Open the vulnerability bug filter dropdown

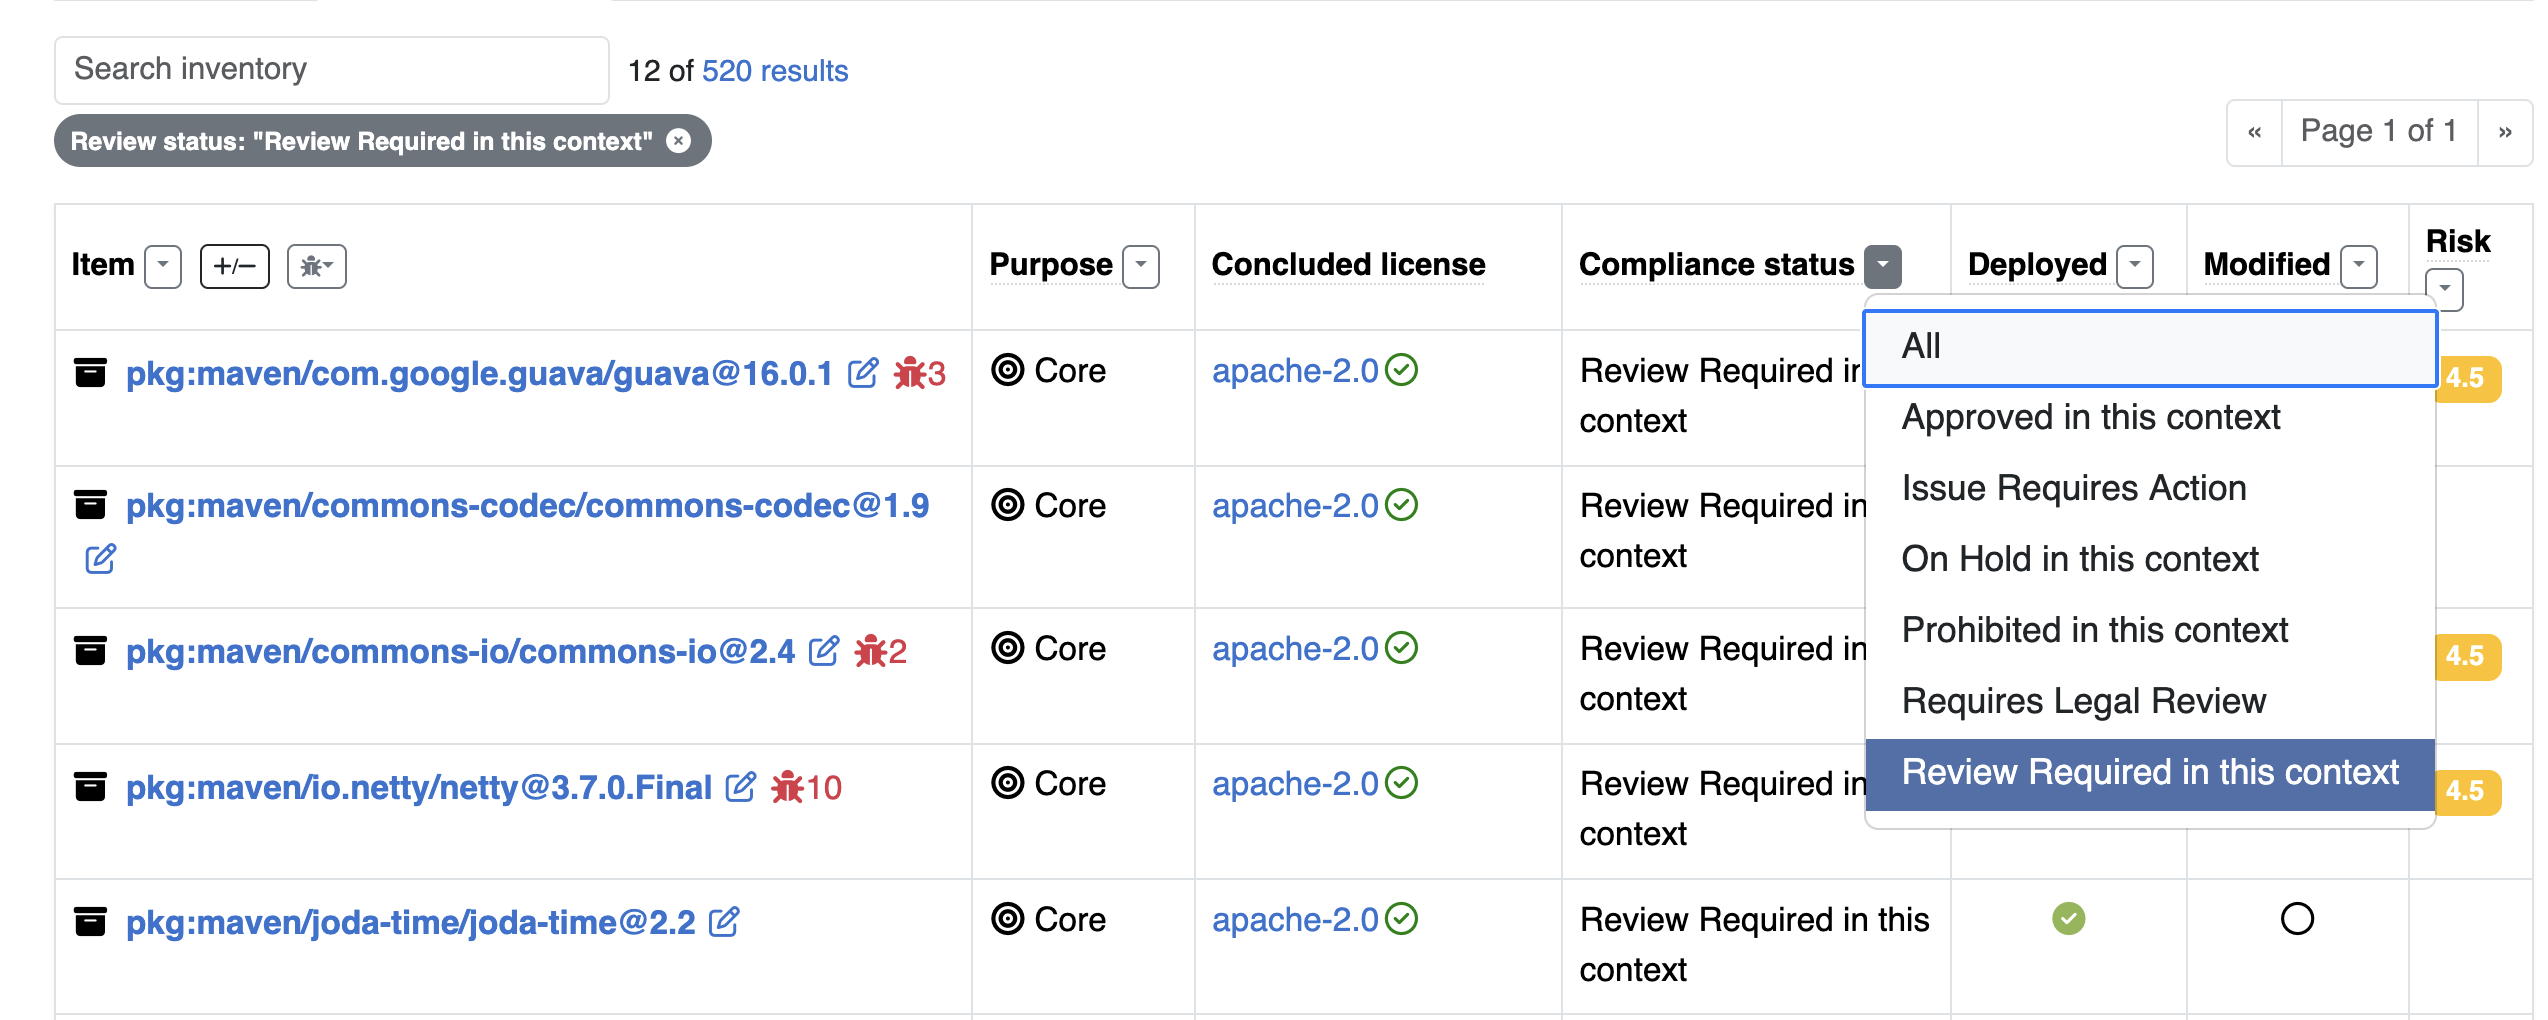click(317, 266)
